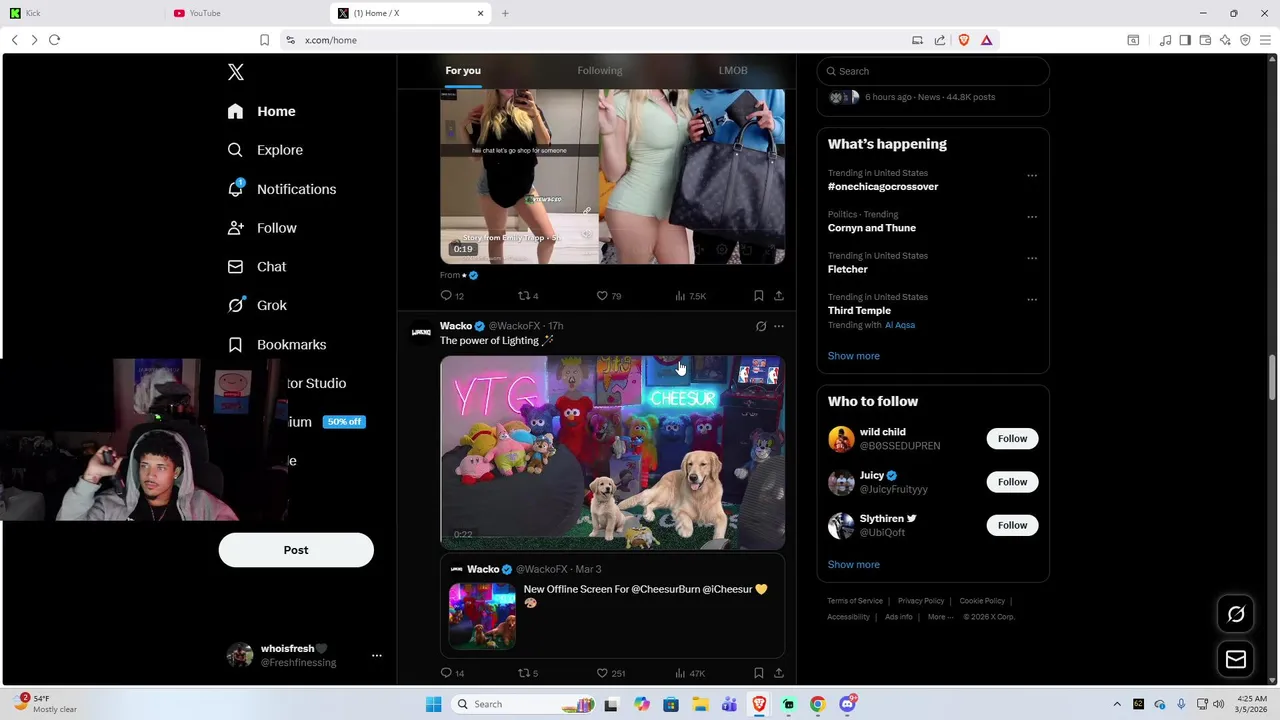The image size is (1280, 720).
Task: Open Grok in the sidebar
Action: click(257, 306)
